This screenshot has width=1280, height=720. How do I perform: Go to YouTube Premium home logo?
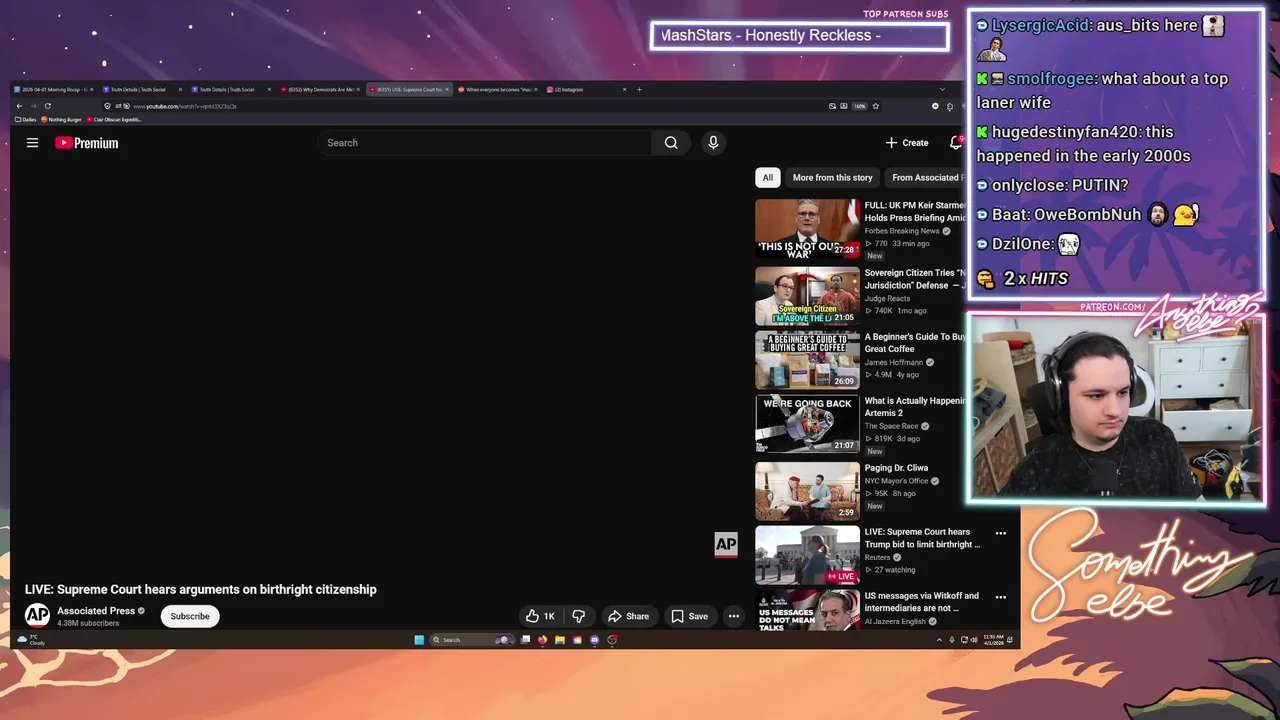pyautogui.click(x=86, y=143)
